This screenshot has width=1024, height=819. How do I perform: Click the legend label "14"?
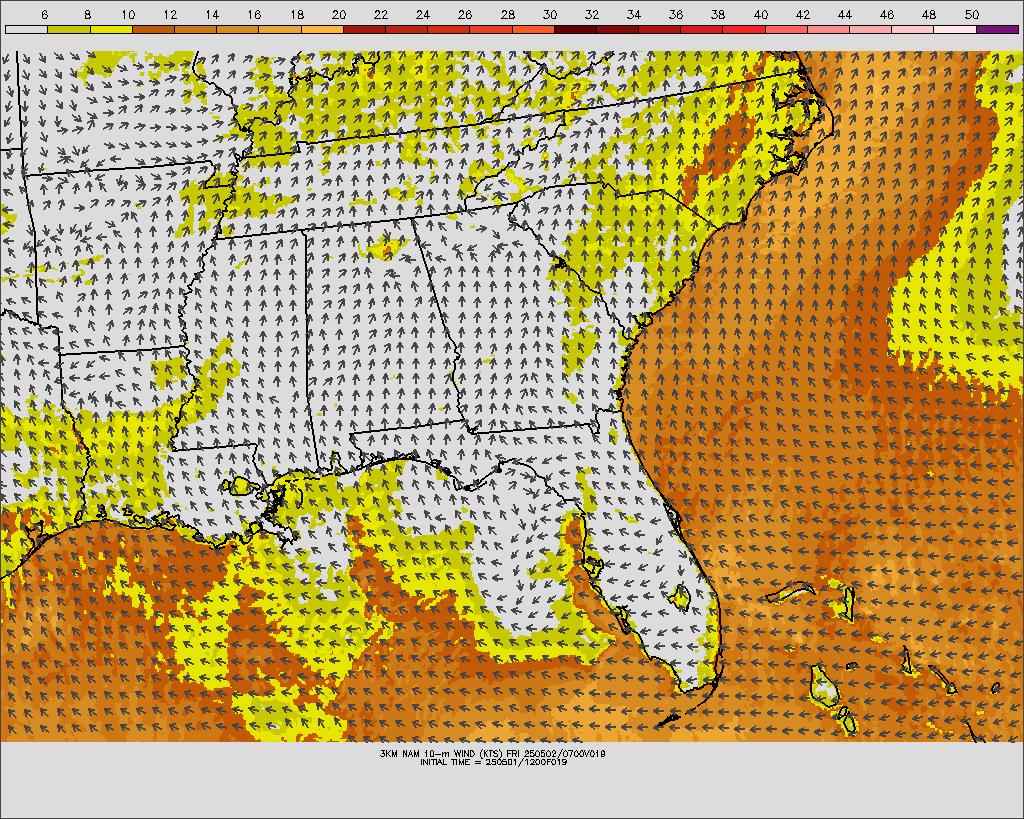212,14
